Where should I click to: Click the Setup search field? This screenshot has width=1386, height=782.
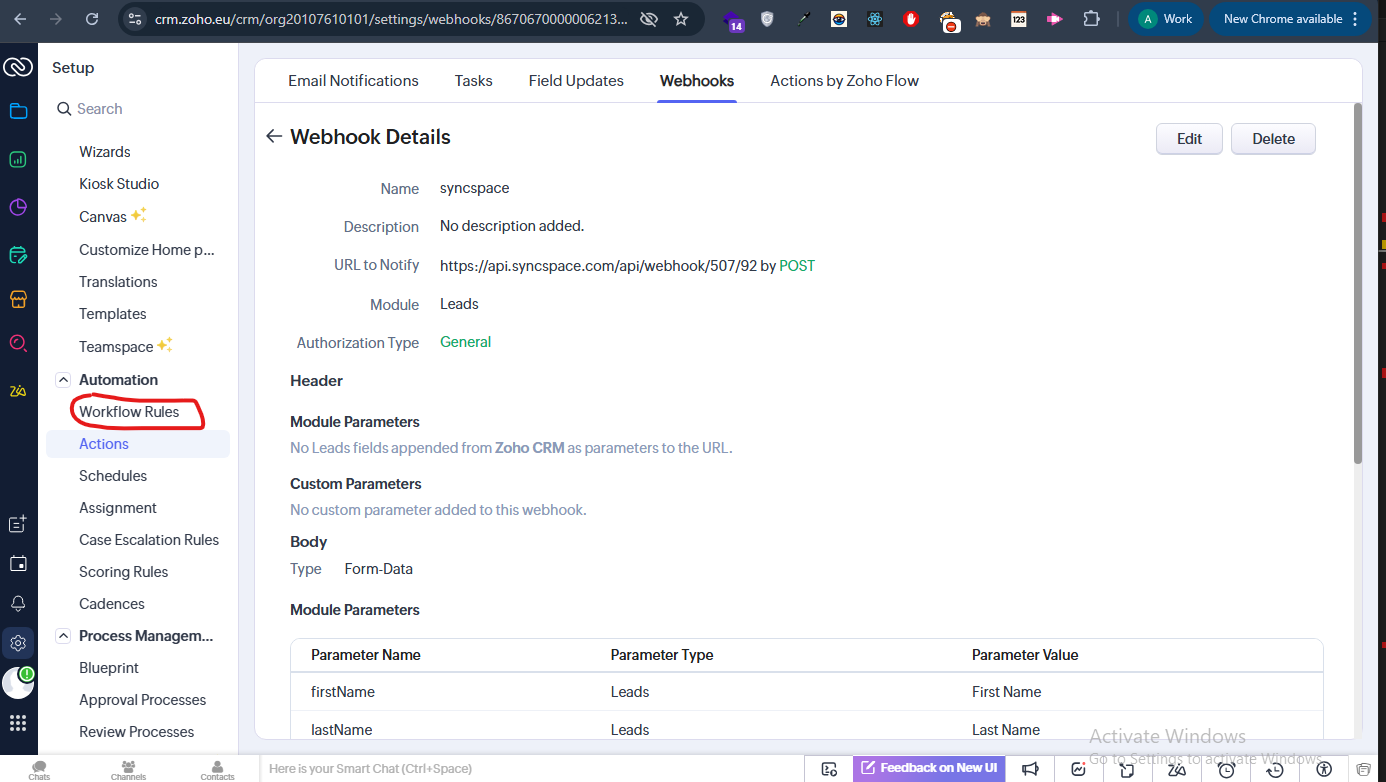point(140,109)
